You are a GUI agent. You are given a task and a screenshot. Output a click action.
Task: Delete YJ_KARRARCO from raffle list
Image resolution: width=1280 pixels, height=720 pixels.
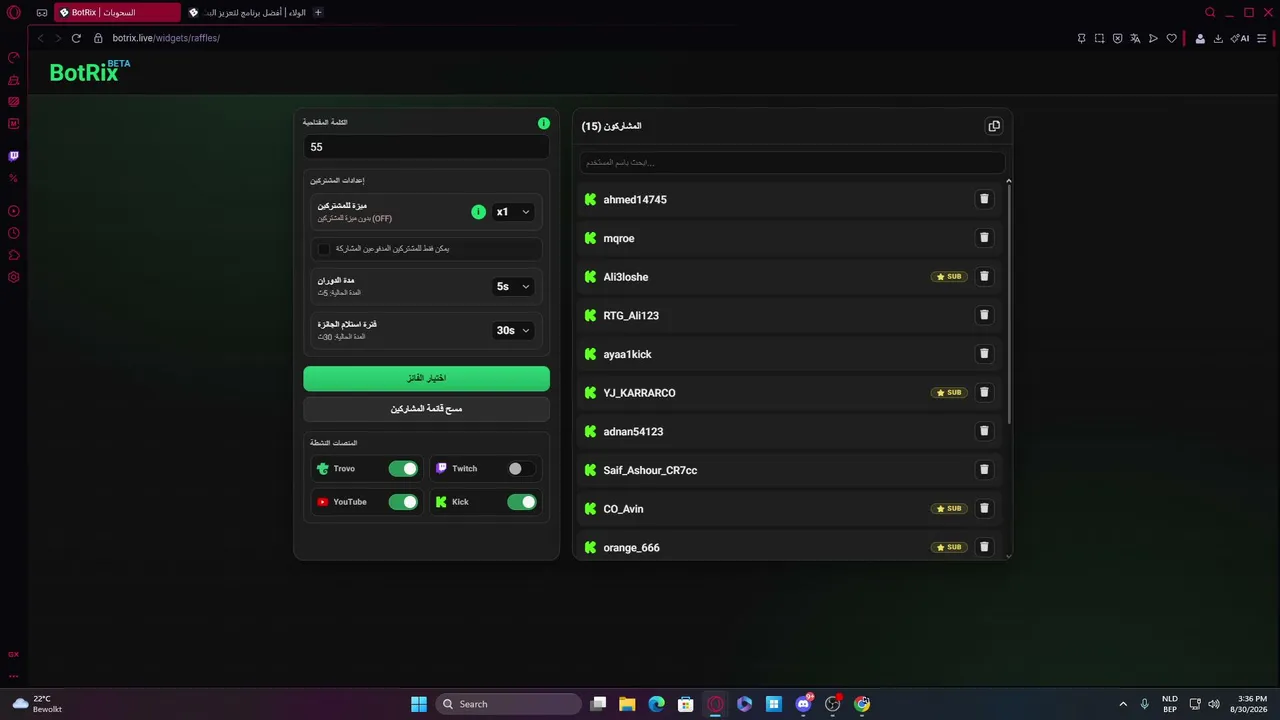coord(984,392)
